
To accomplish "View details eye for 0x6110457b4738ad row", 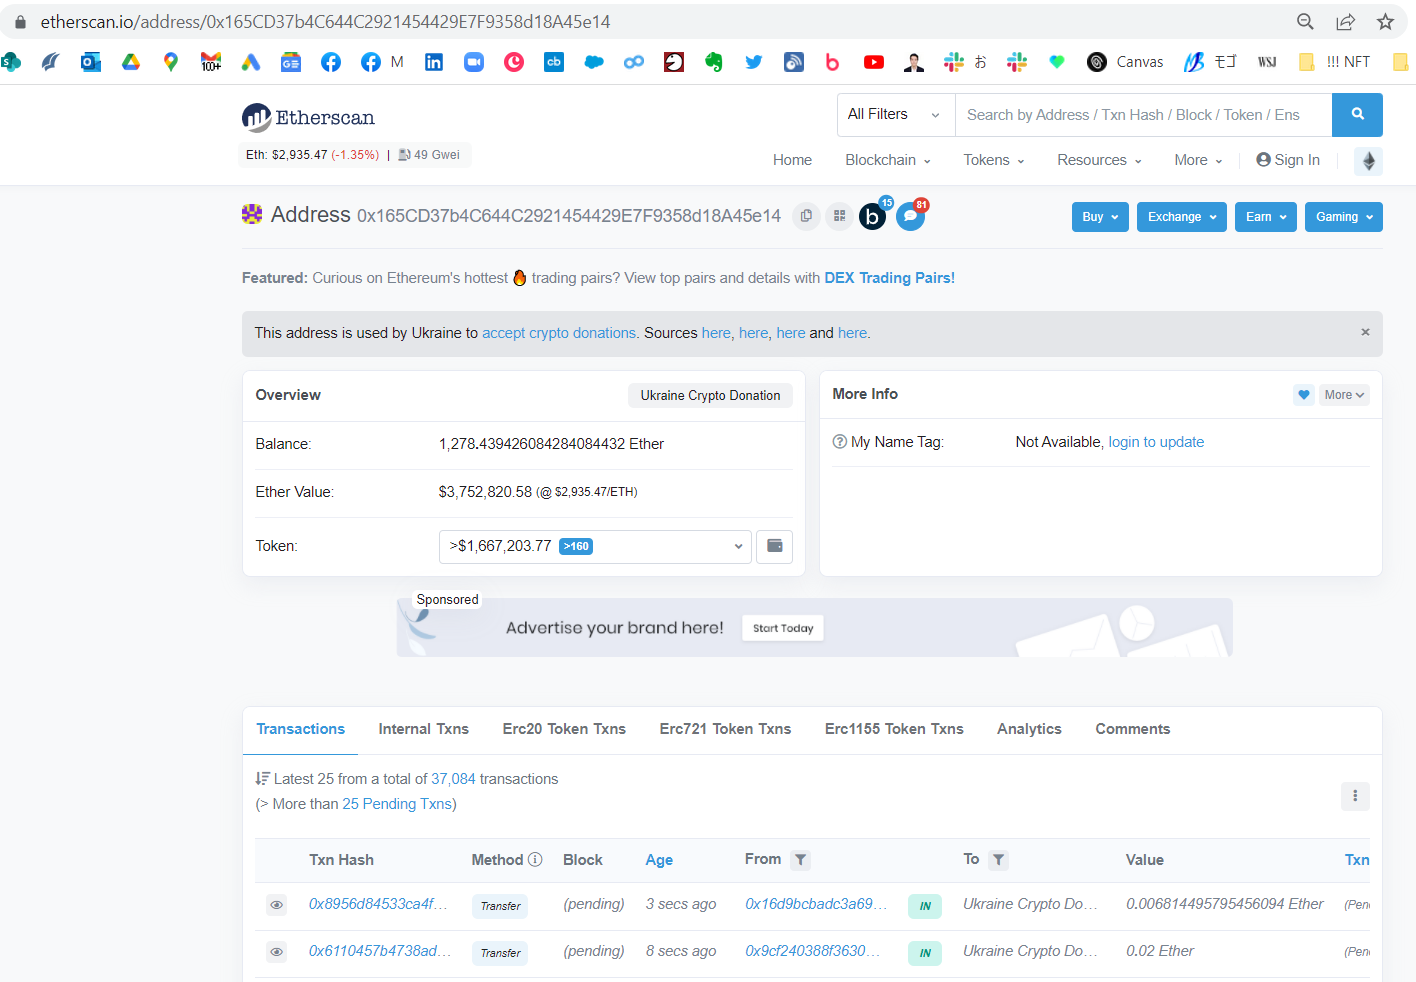I will [277, 952].
